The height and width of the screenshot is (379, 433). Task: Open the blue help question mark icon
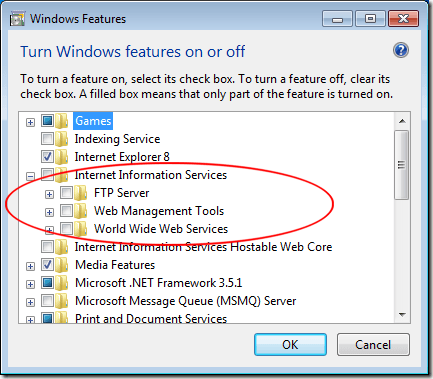401,51
